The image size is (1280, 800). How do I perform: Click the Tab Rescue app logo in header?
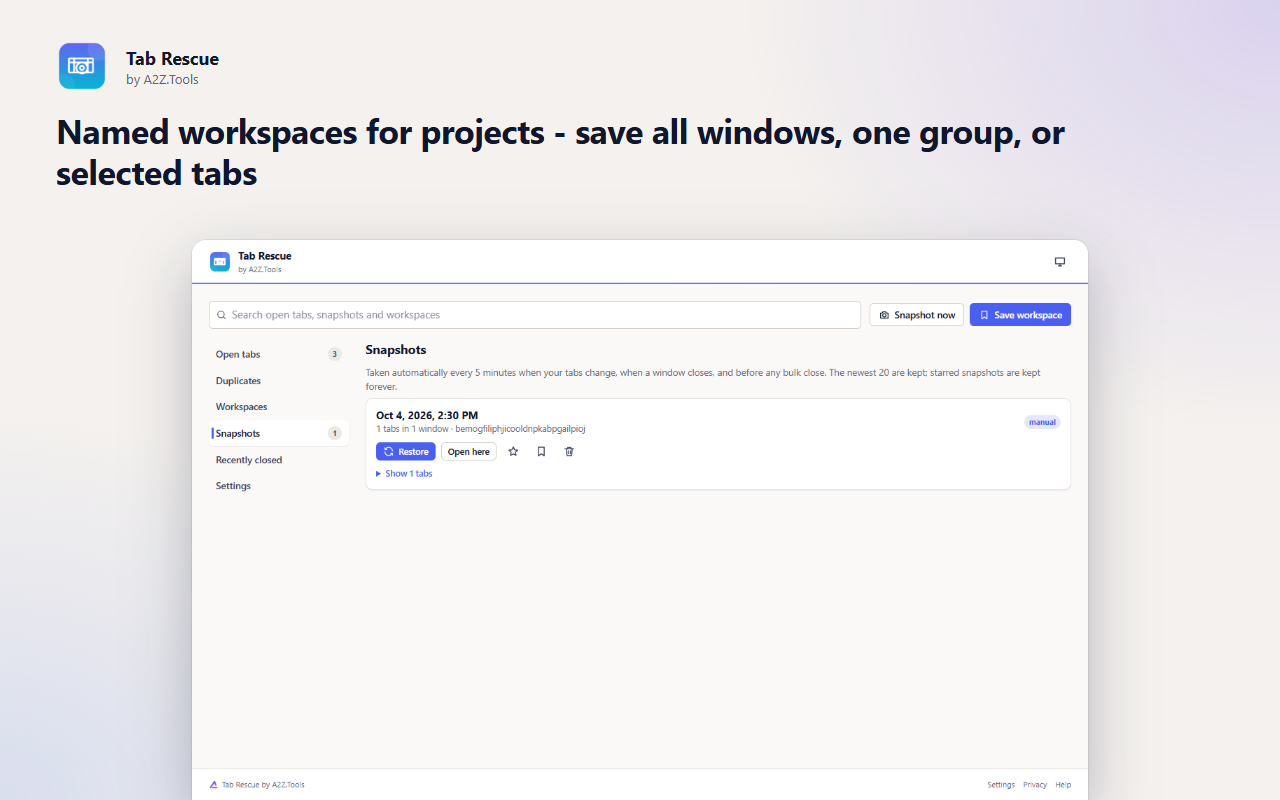pos(220,262)
